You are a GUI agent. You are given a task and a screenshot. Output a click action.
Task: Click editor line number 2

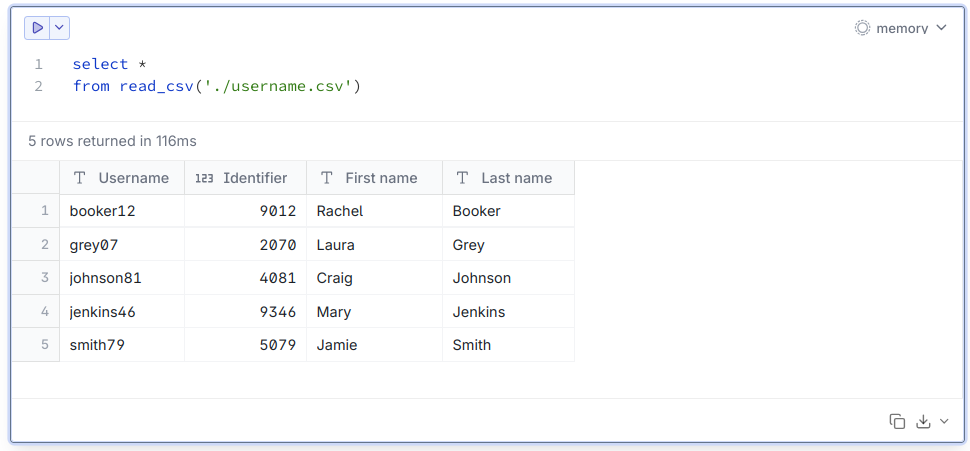coord(38,86)
